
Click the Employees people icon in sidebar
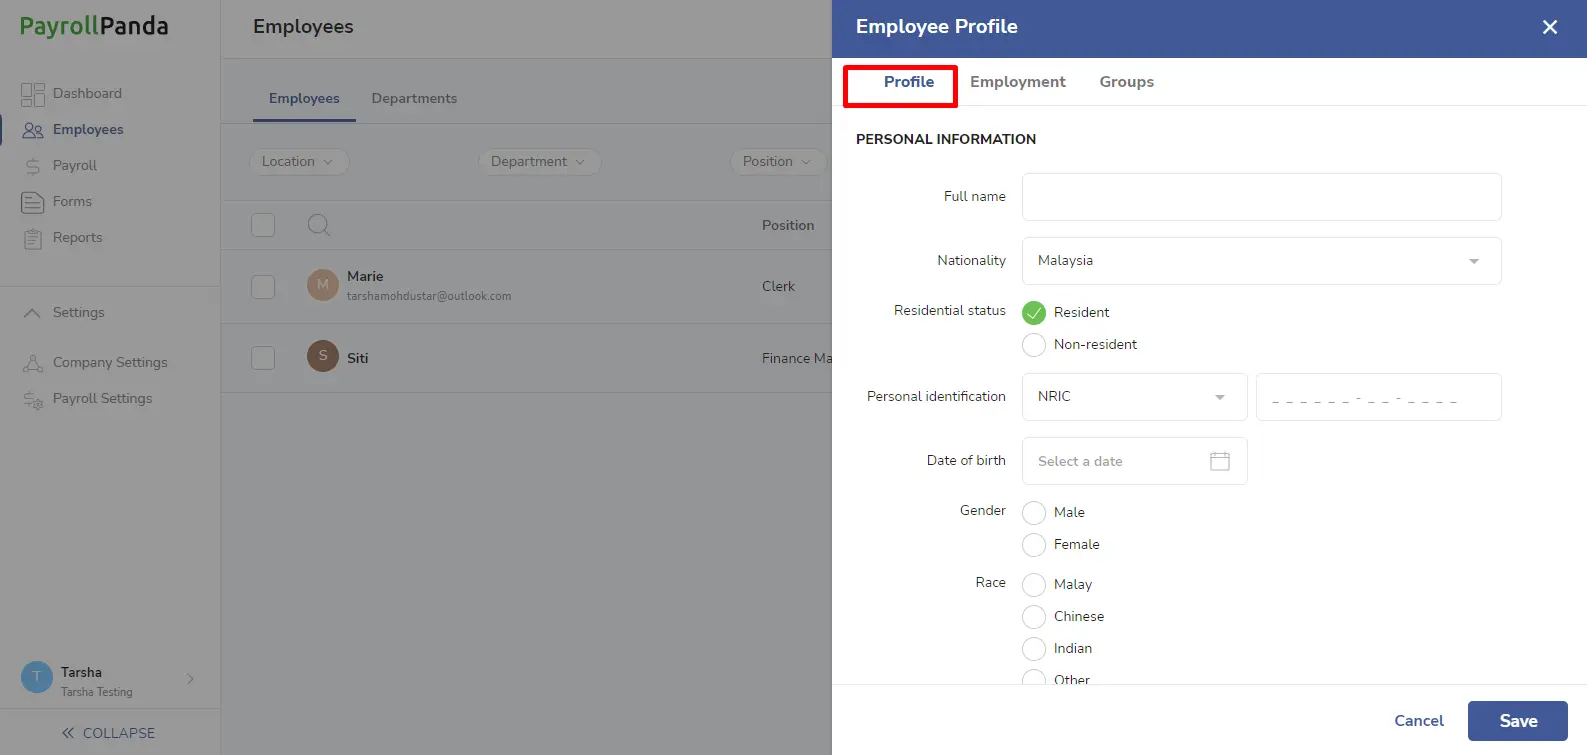click(33, 130)
